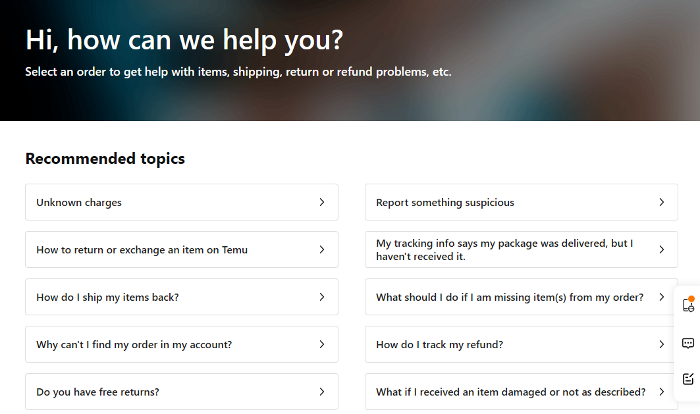Expand Why can't I find my order chevron
This screenshot has height=414, width=700.
pyautogui.click(x=322, y=344)
